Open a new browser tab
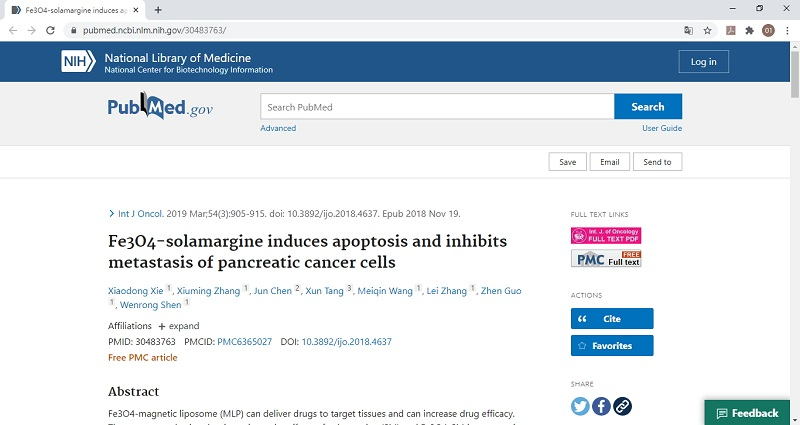This screenshot has width=800, height=425. tap(158, 9)
